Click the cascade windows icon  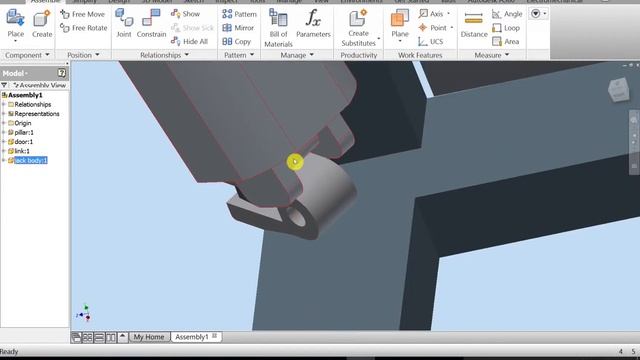pyautogui.click(x=76, y=337)
